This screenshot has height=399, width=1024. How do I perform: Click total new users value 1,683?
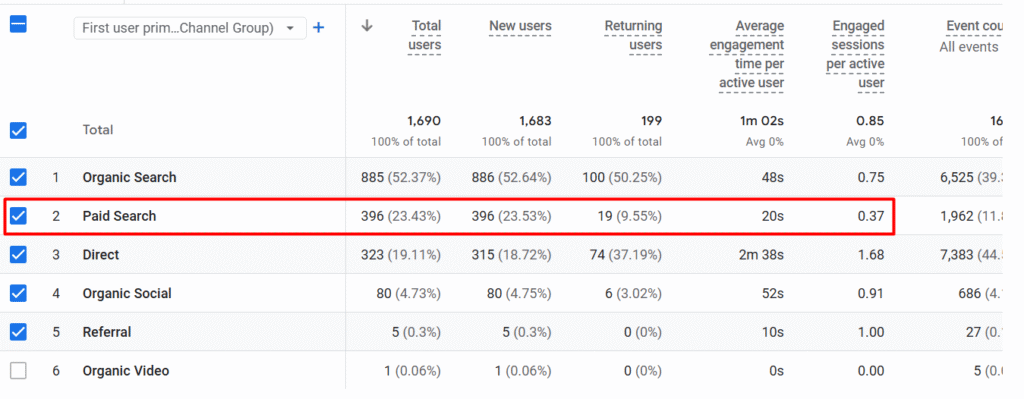[x=535, y=121]
